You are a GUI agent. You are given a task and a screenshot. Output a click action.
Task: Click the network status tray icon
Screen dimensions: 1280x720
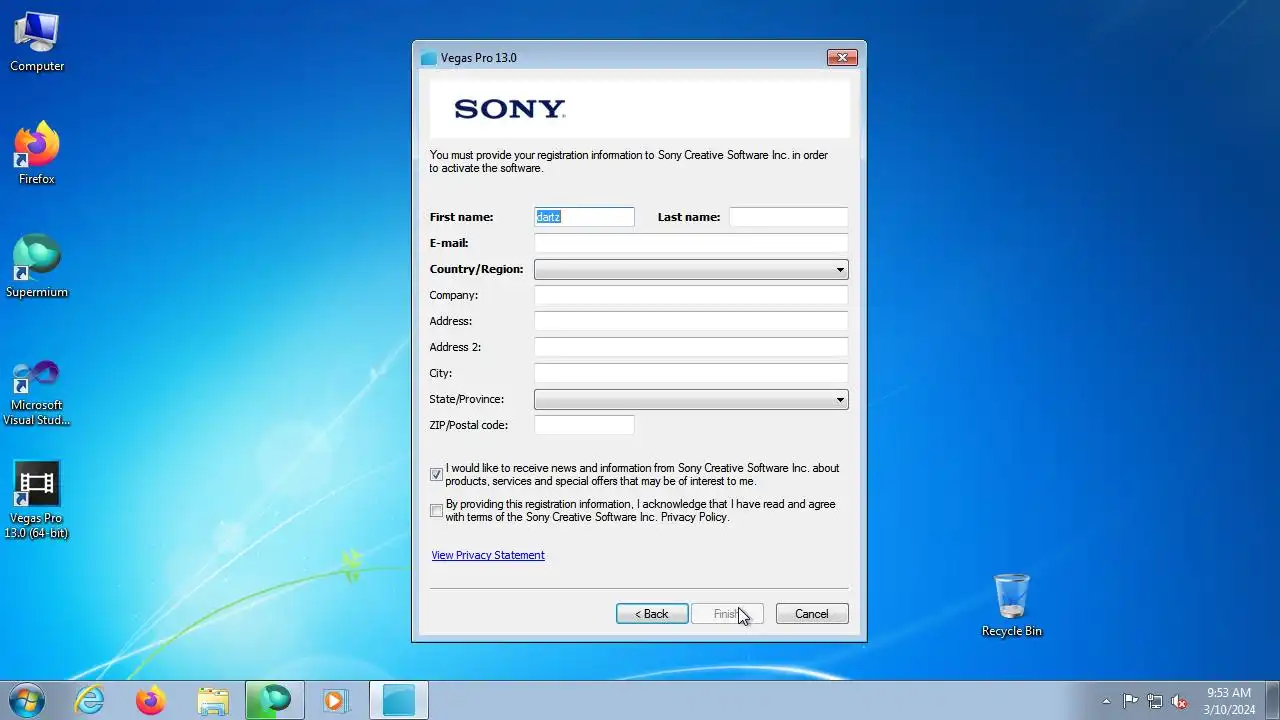pyautogui.click(x=1155, y=701)
